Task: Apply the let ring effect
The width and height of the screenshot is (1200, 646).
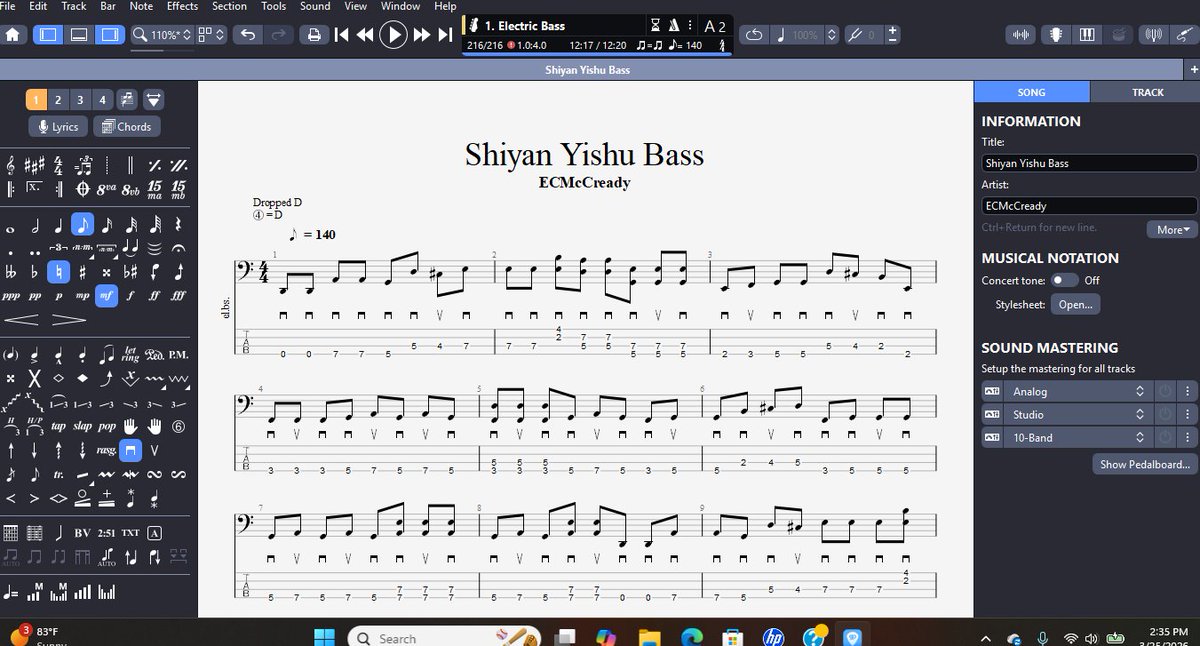Action: (131, 356)
